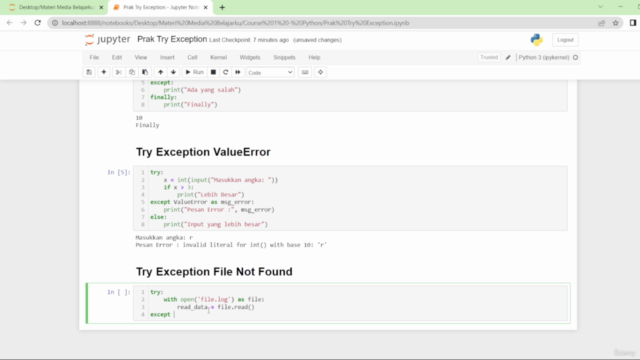
Task: Click the Python logo icon
Action: pos(537,40)
